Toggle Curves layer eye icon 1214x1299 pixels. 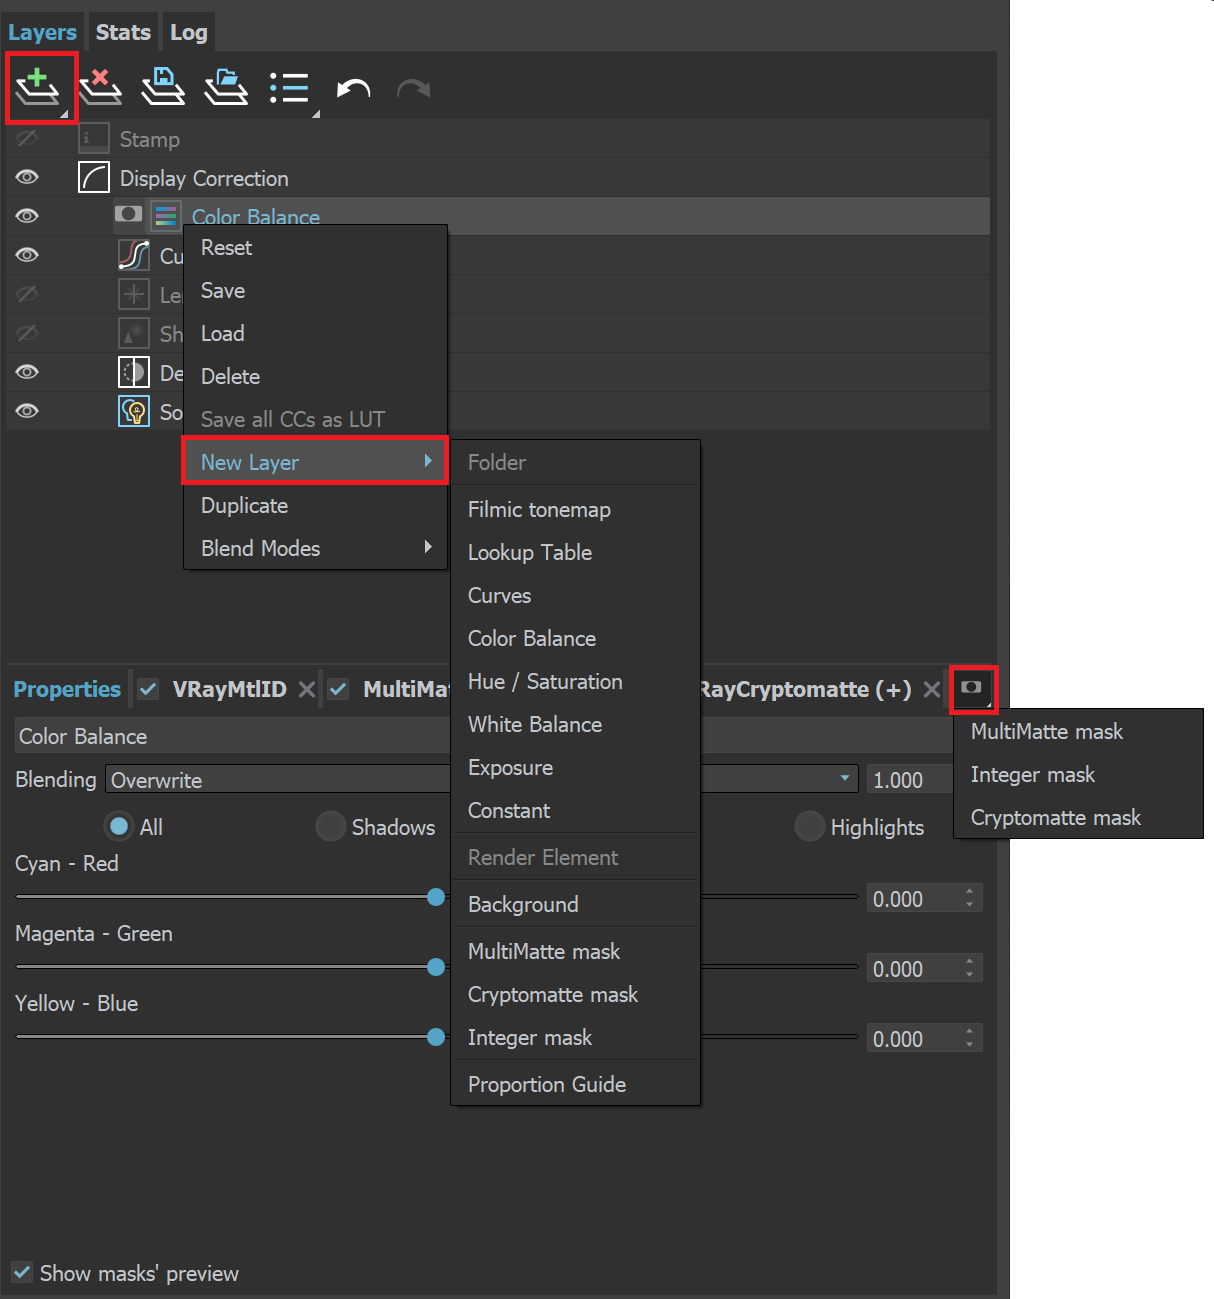coord(27,255)
